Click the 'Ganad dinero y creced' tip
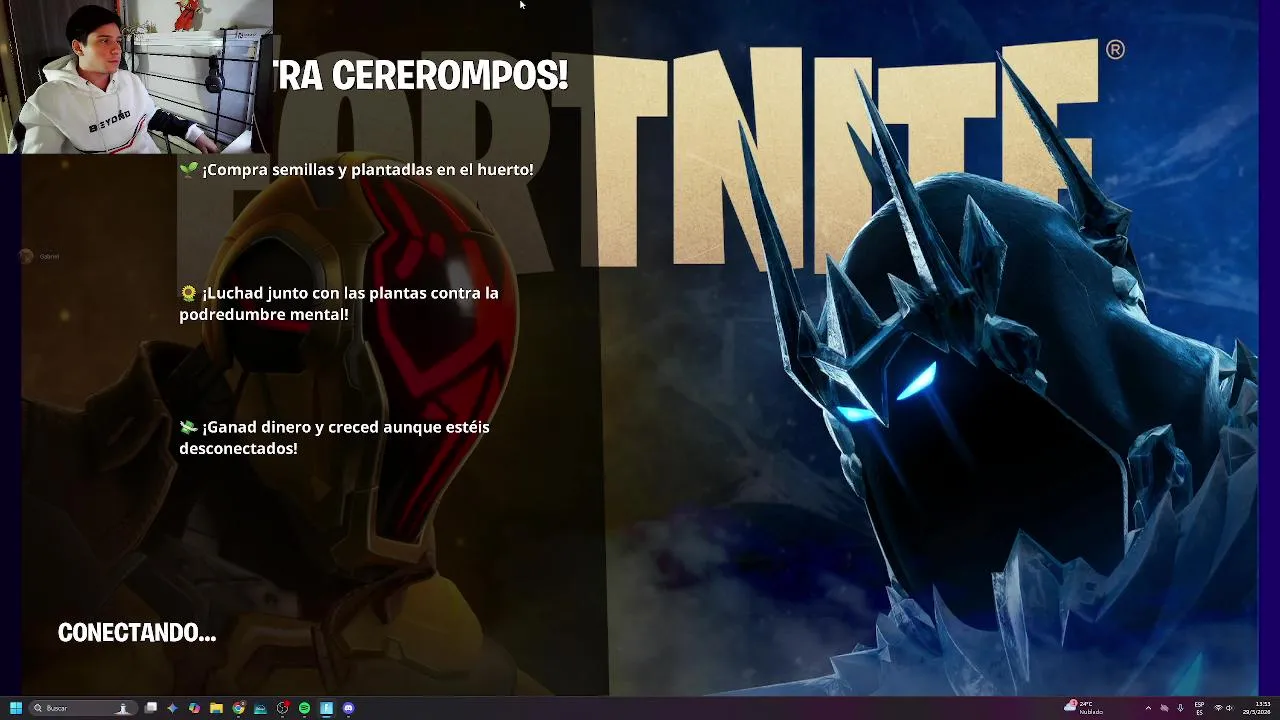The height and width of the screenshot is (720, 1280). [x=334, y=437]
